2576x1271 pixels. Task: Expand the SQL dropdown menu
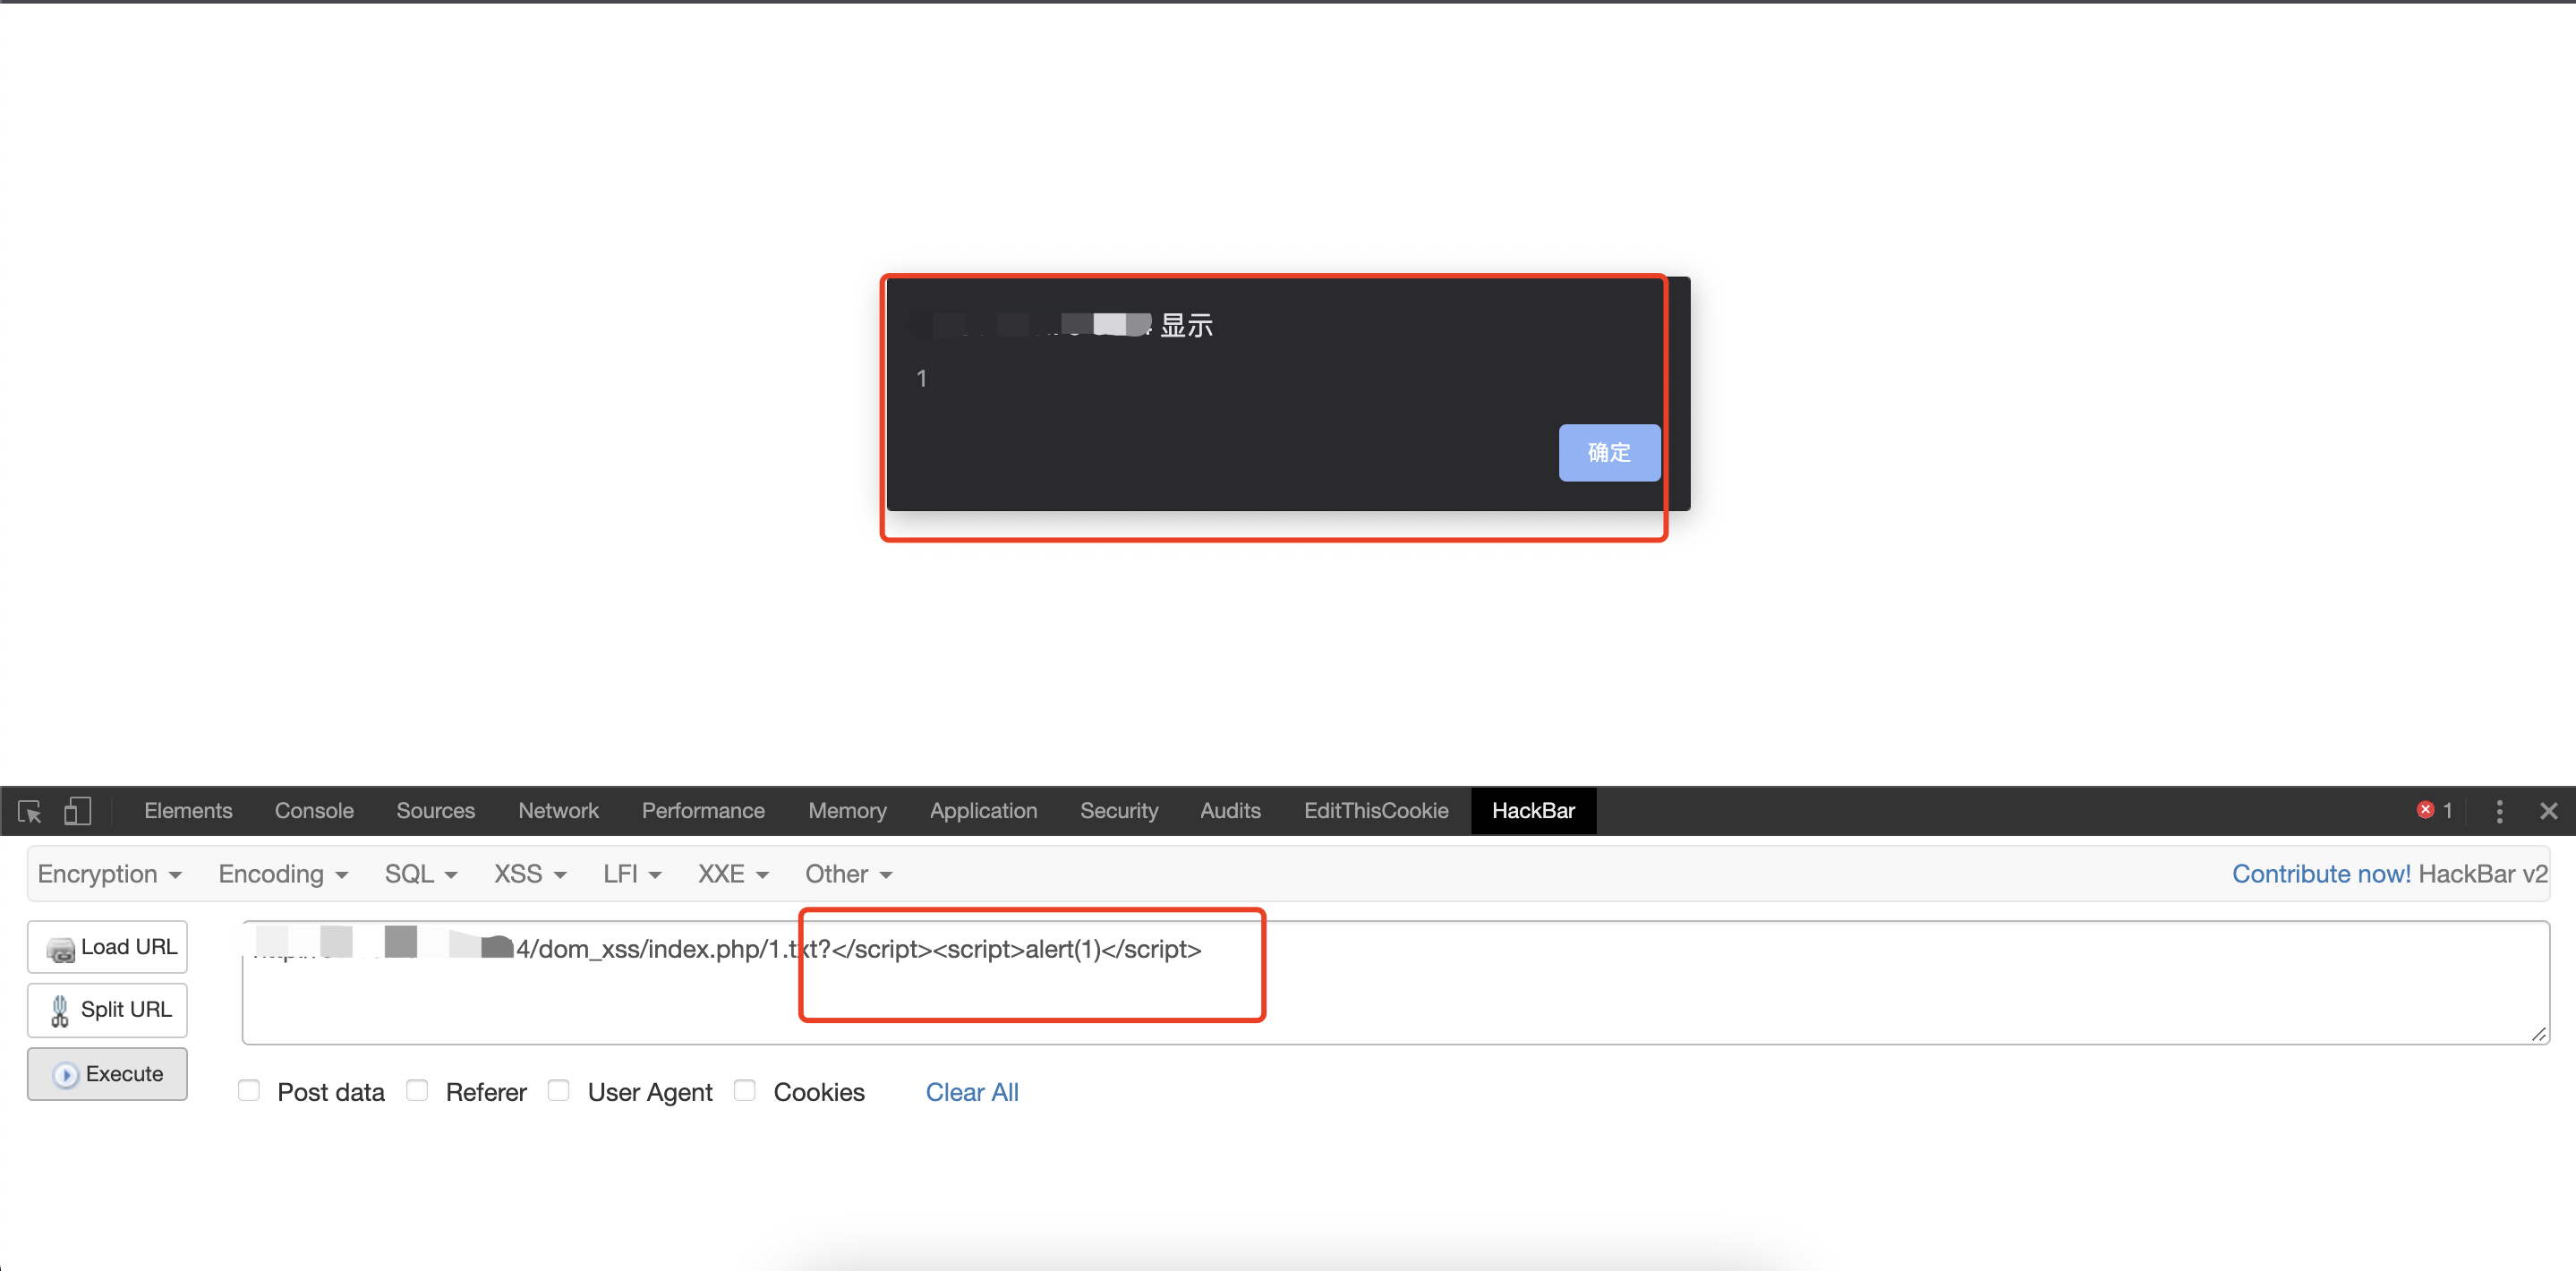click(x=420, y=874)
